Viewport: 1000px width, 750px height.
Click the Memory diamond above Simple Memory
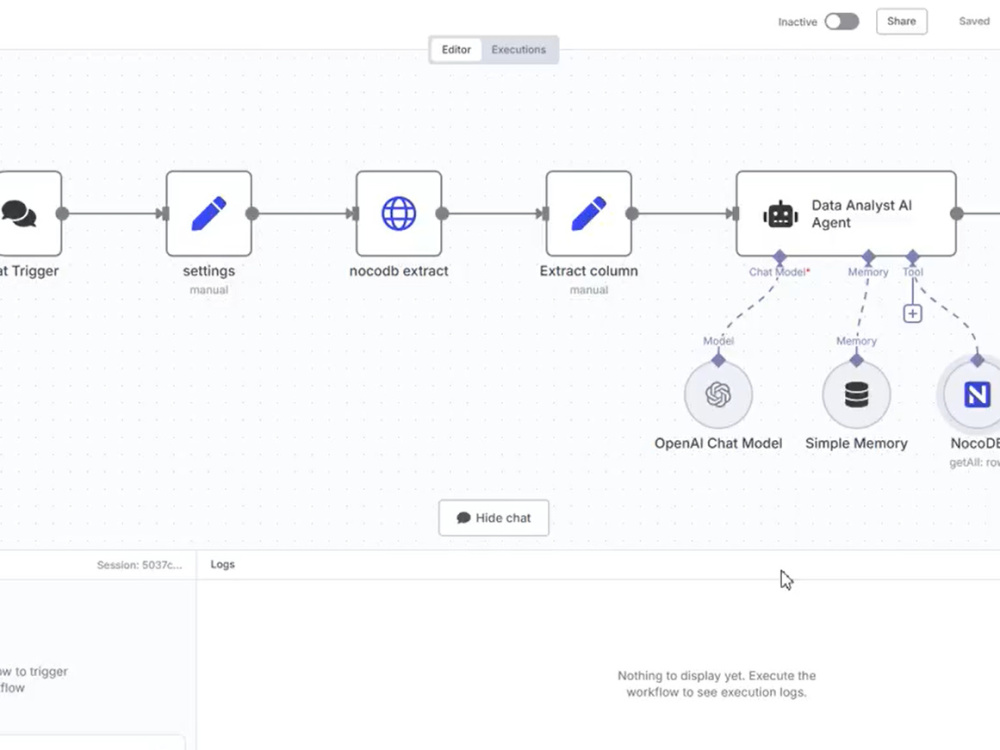pos(857,360)
